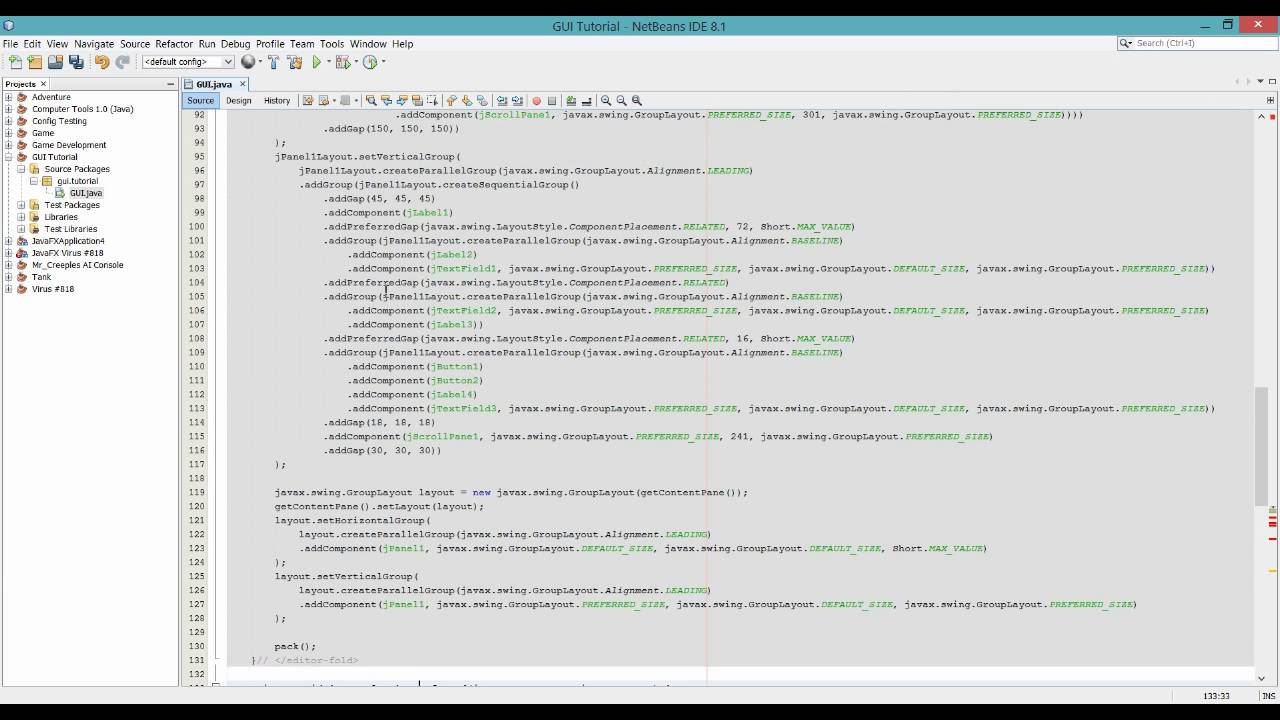Switch to Design view

239,100
